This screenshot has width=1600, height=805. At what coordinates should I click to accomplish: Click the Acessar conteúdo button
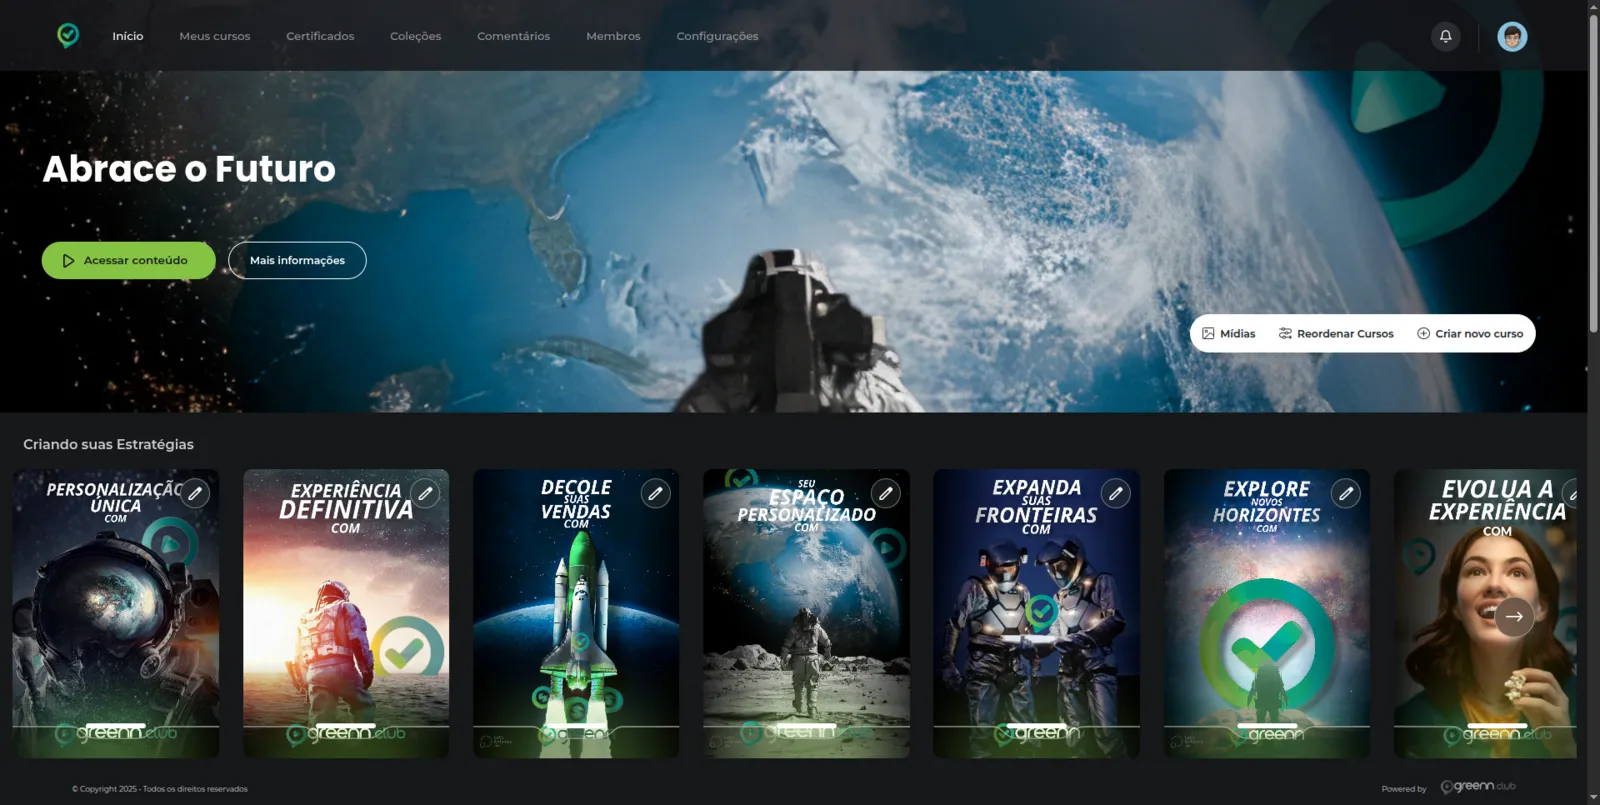[128, 260]
